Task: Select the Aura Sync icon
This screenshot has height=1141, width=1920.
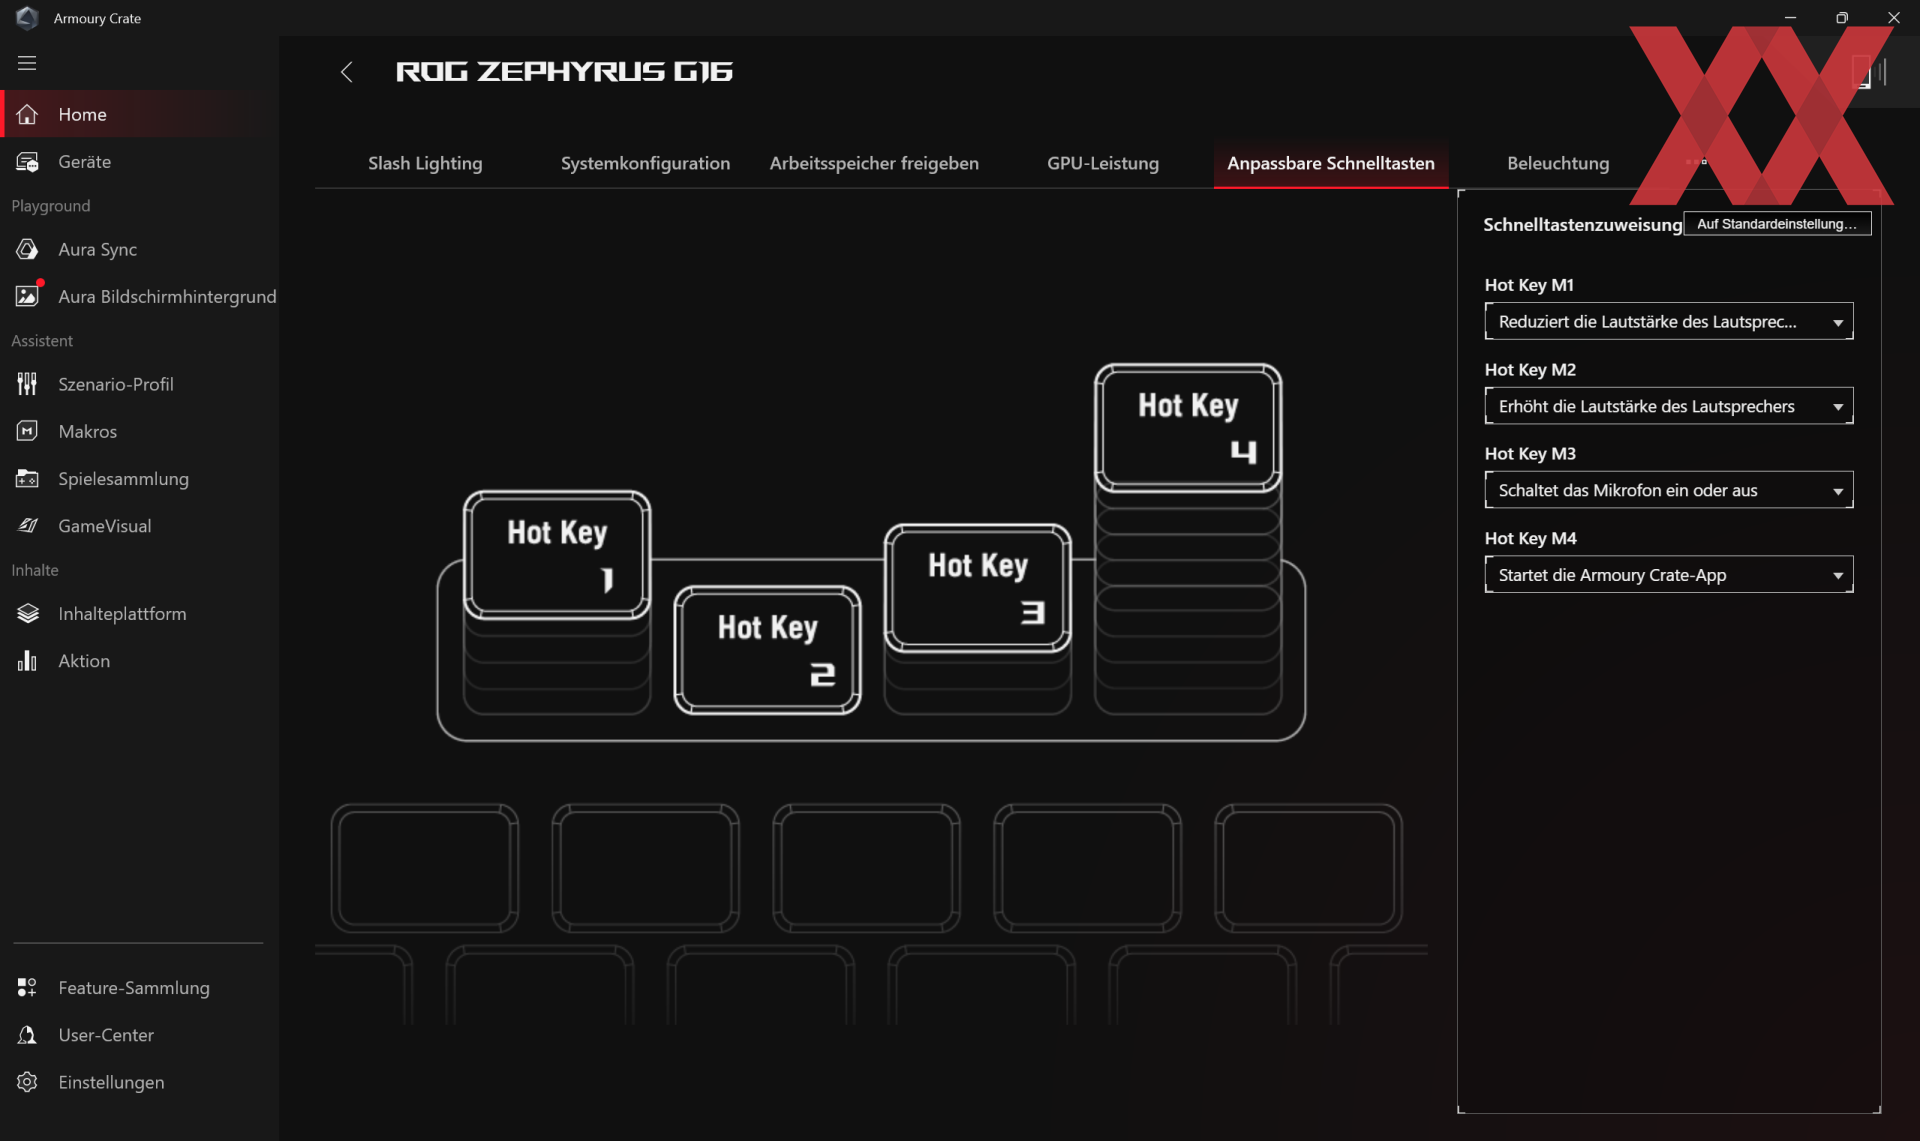Action: (x=27, y=249)
